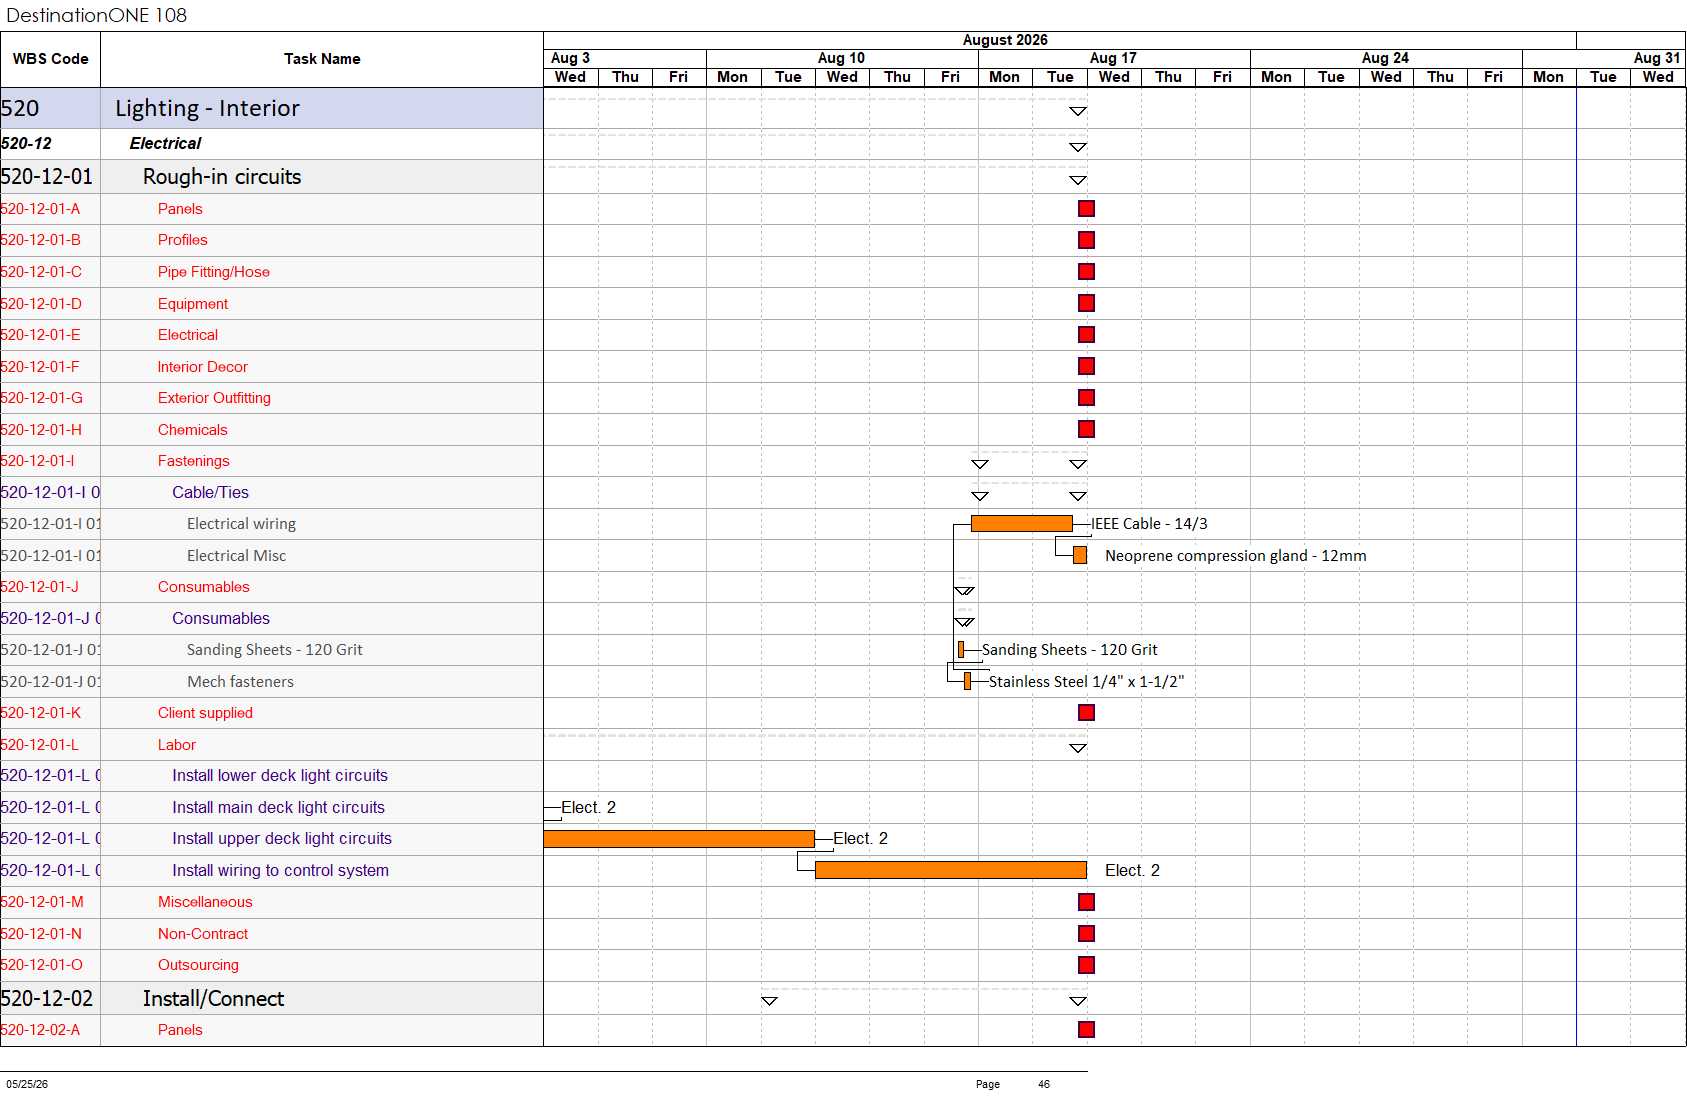Click the blue vertical date line in the chart
This screenshot has width=1687, height=1097.
point(1576,567)
